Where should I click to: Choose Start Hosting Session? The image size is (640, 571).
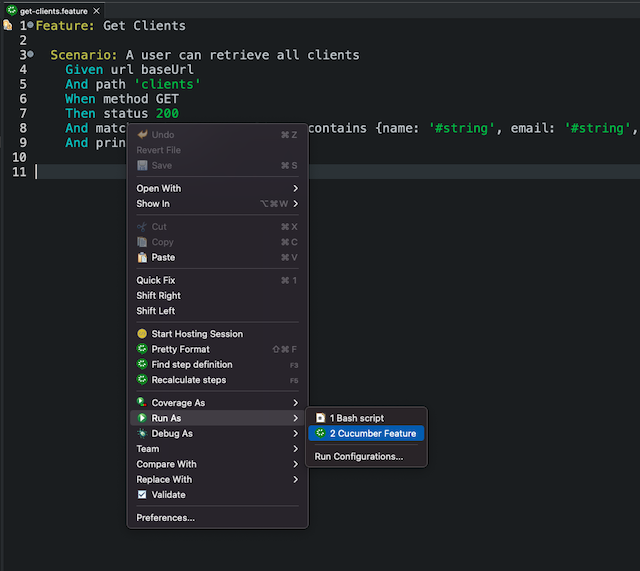pos(217,334)
